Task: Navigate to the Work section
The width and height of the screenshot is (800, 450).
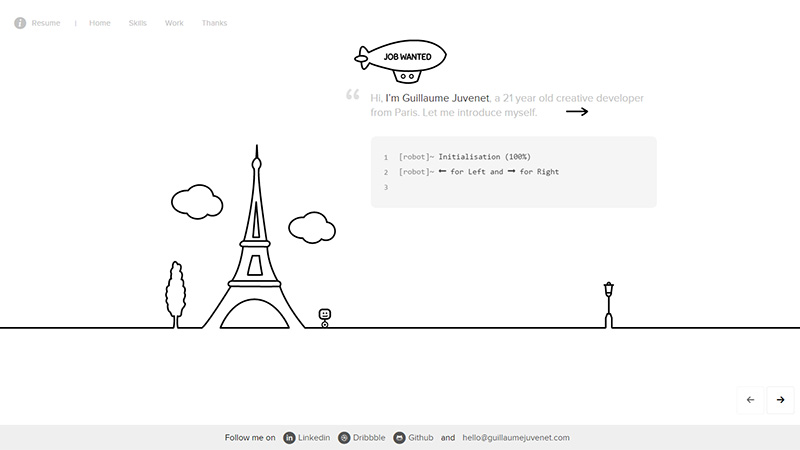Action: click(x=174, y=23)
